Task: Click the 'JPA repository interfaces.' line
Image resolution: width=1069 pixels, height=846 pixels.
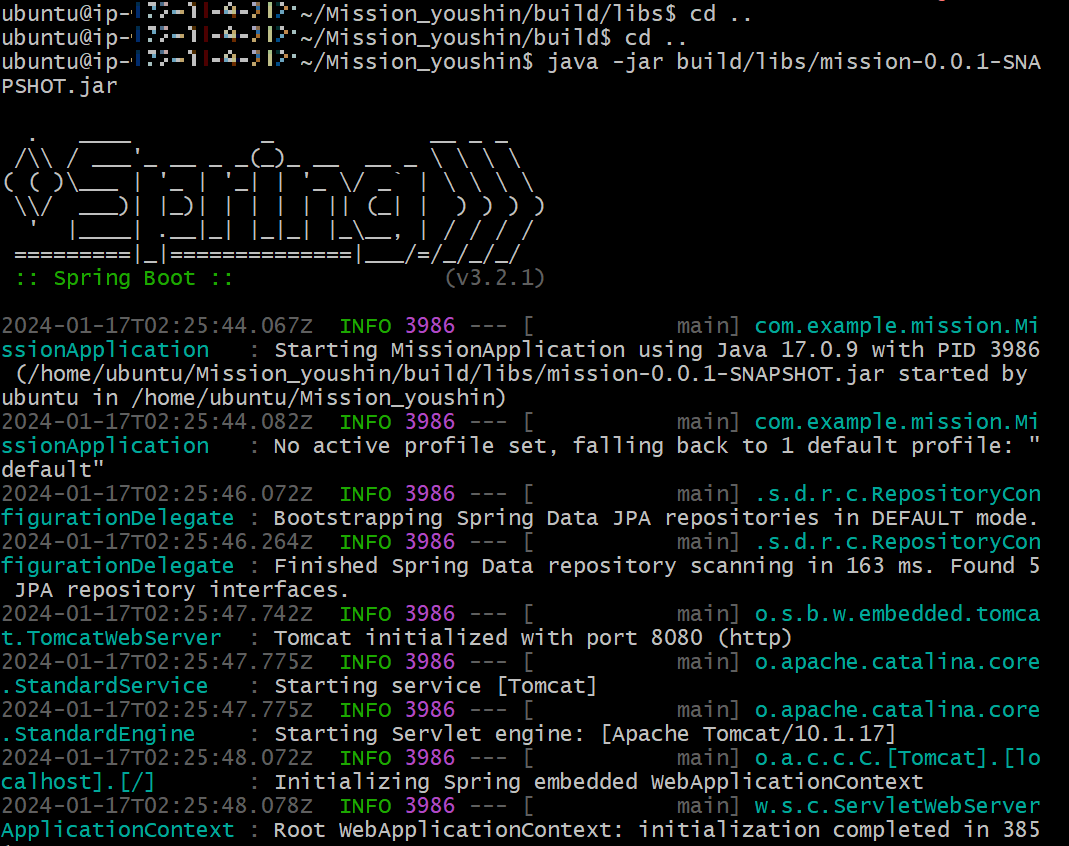Action: (182, 590)
